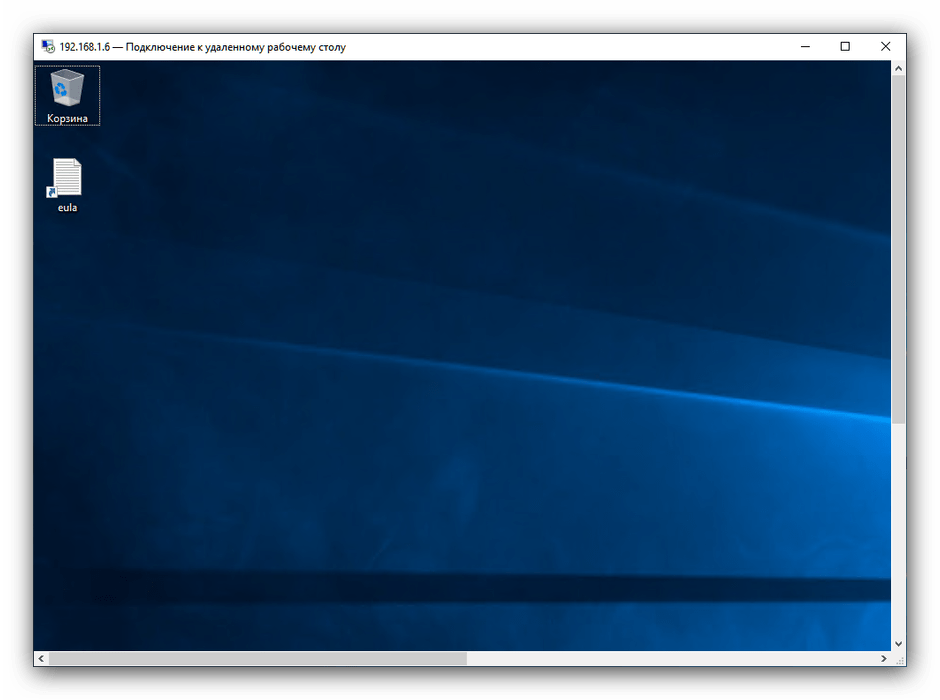Click the shortcut arrow overlay on eula
This screenshot has width=940, height=700.
(x=52, y=191)
